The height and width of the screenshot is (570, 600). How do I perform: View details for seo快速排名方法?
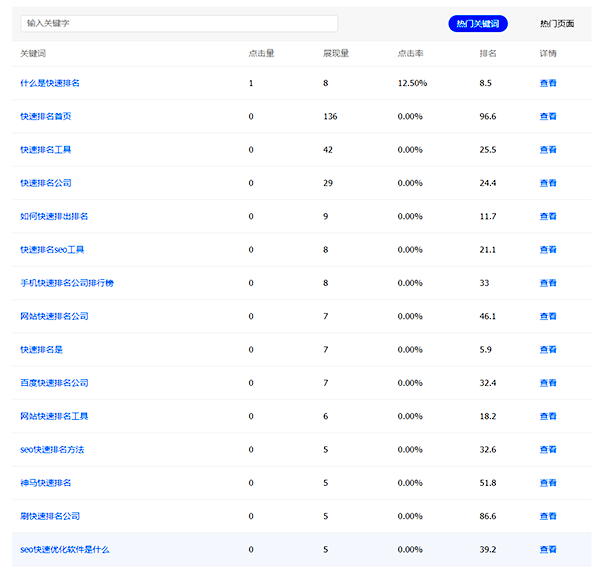click(x=548, y=450)
